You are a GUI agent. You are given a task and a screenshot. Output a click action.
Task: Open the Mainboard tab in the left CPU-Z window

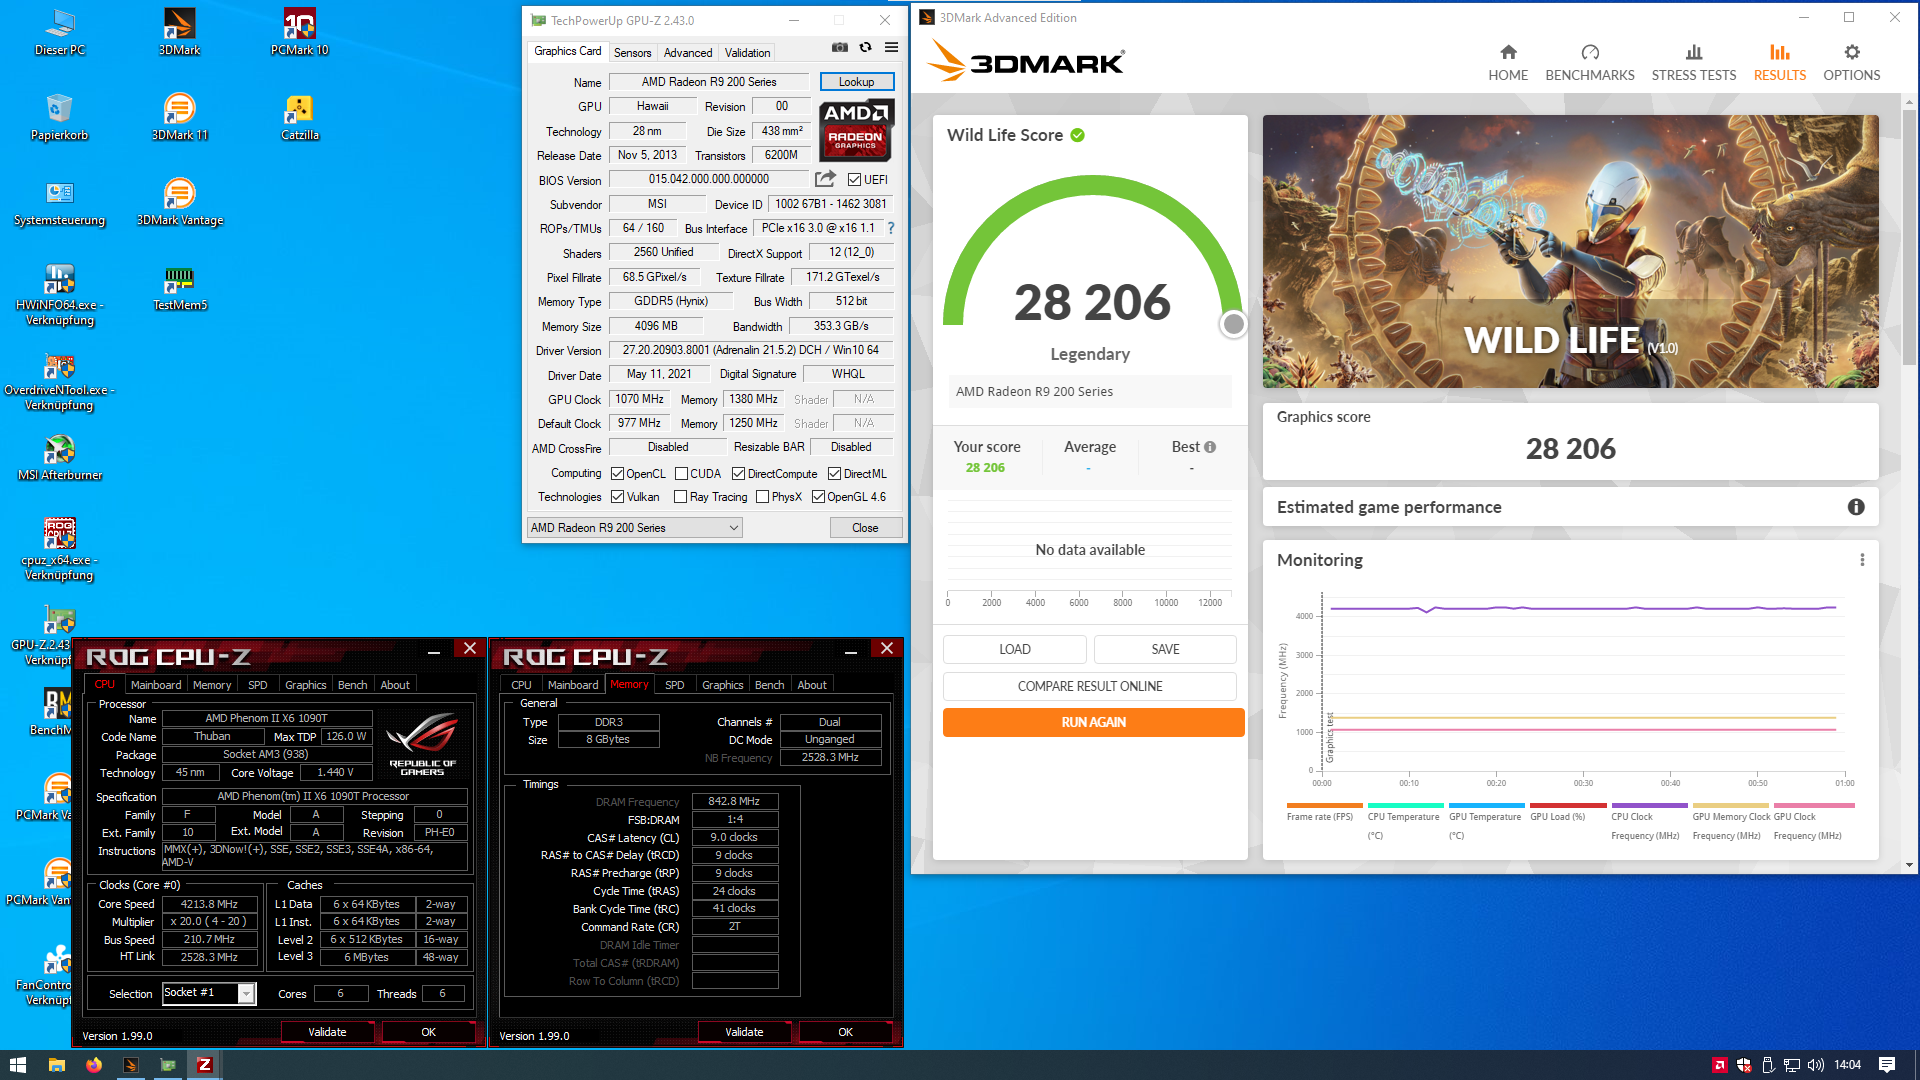click(x=156, y=685)
